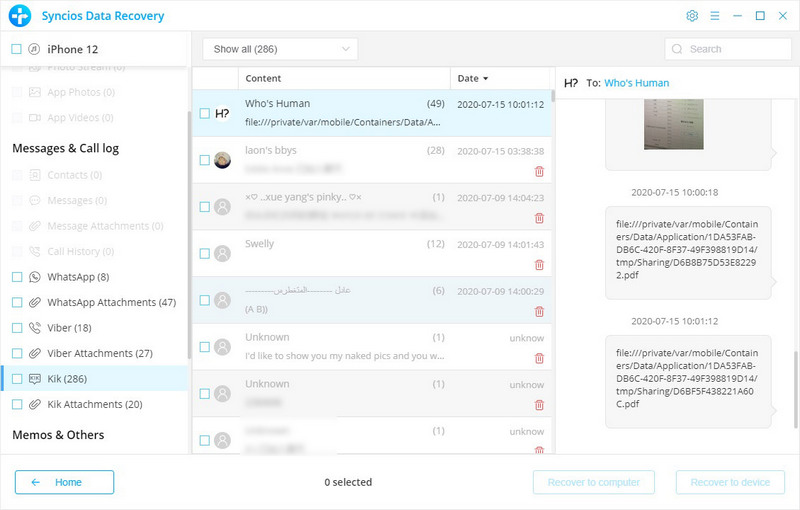Viewport: 800px width, 510px height.
Task: Tick the Who's Human conversation checkbox
Action: (205, 113)
